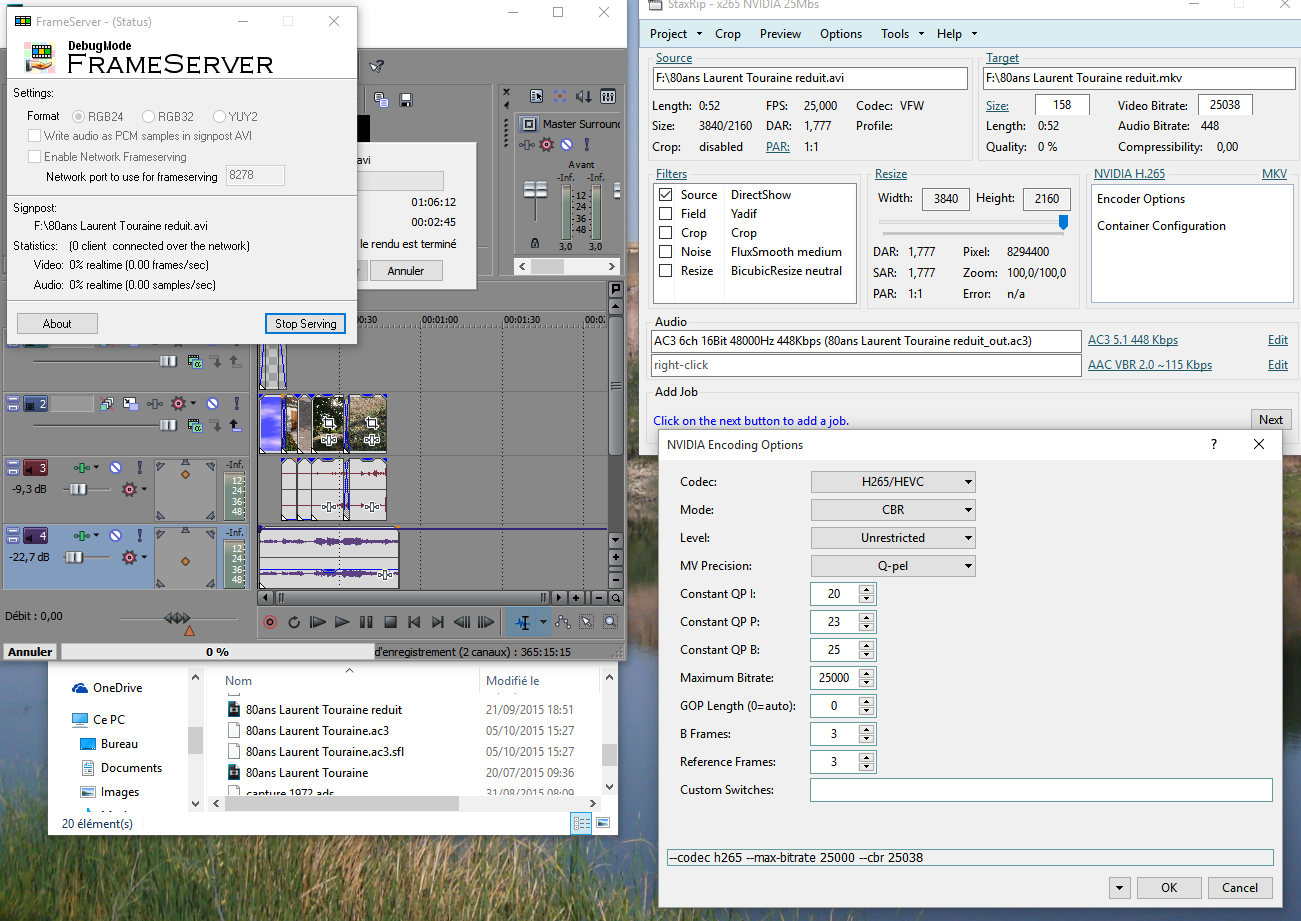Solo audio track 3

[x=140, y=467]
